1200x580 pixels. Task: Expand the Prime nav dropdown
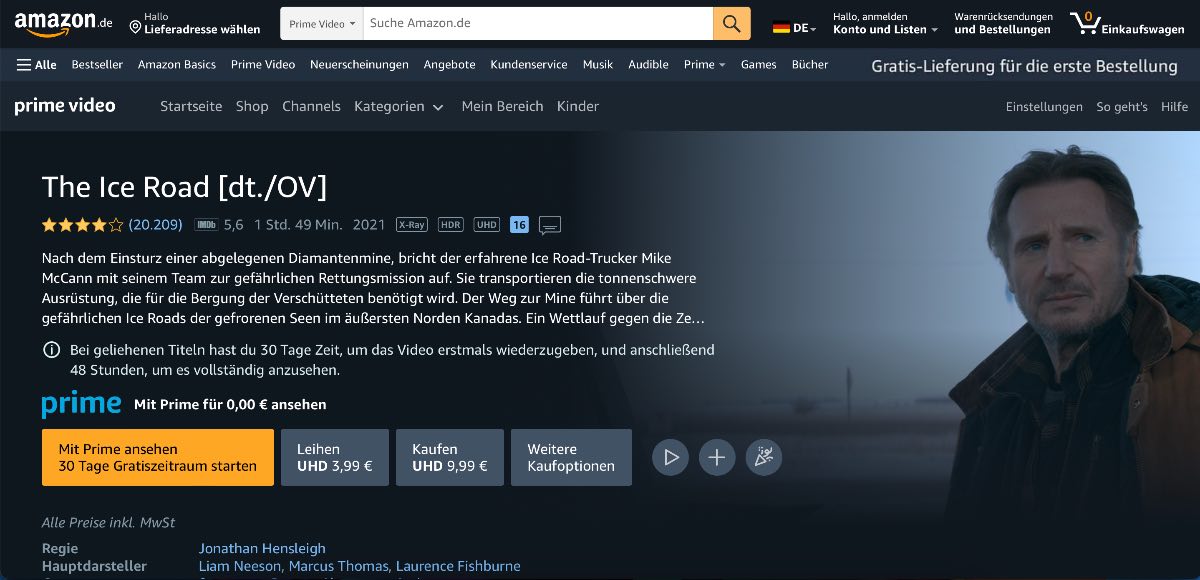pyautogui.click(x=705, y=64)
